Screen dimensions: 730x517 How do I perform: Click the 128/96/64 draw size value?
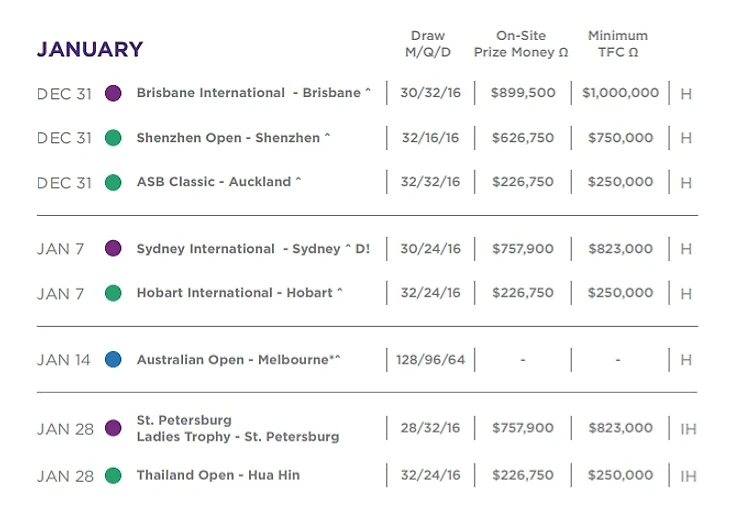click(428, 360)
